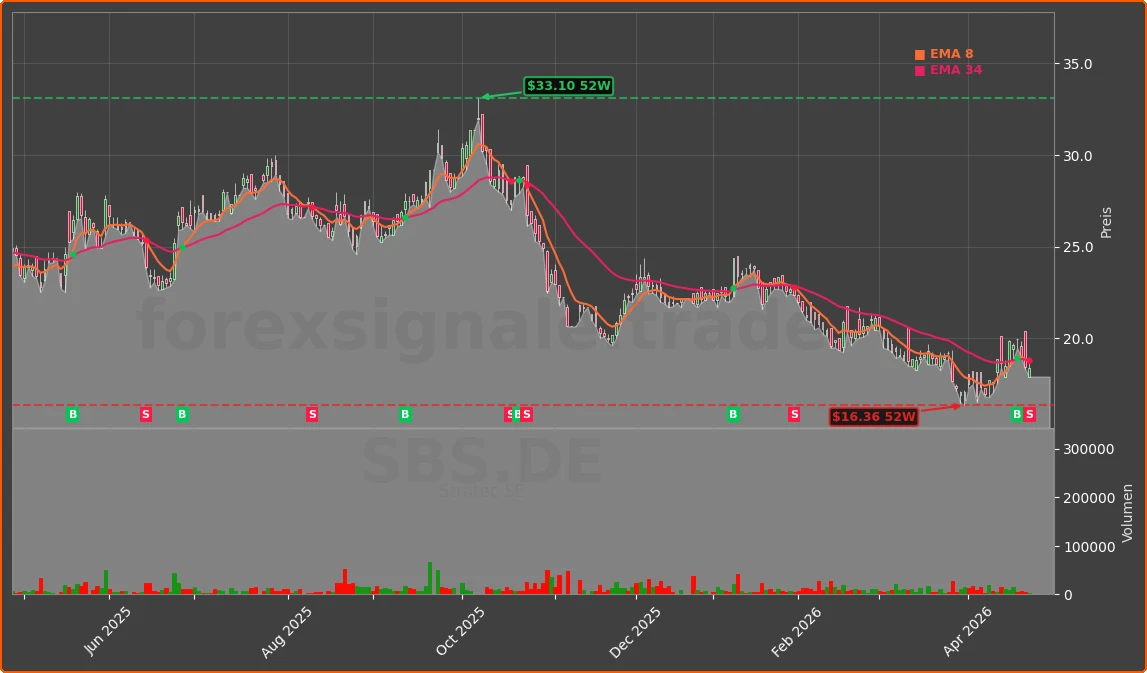Click the final S sell marker in April 2026
Screen dimensions: 1147x673
(1030, 415)
